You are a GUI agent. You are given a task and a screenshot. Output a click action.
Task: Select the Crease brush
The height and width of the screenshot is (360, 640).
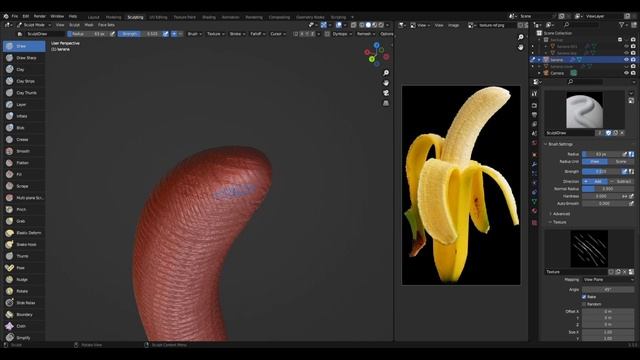click(24, 139)
